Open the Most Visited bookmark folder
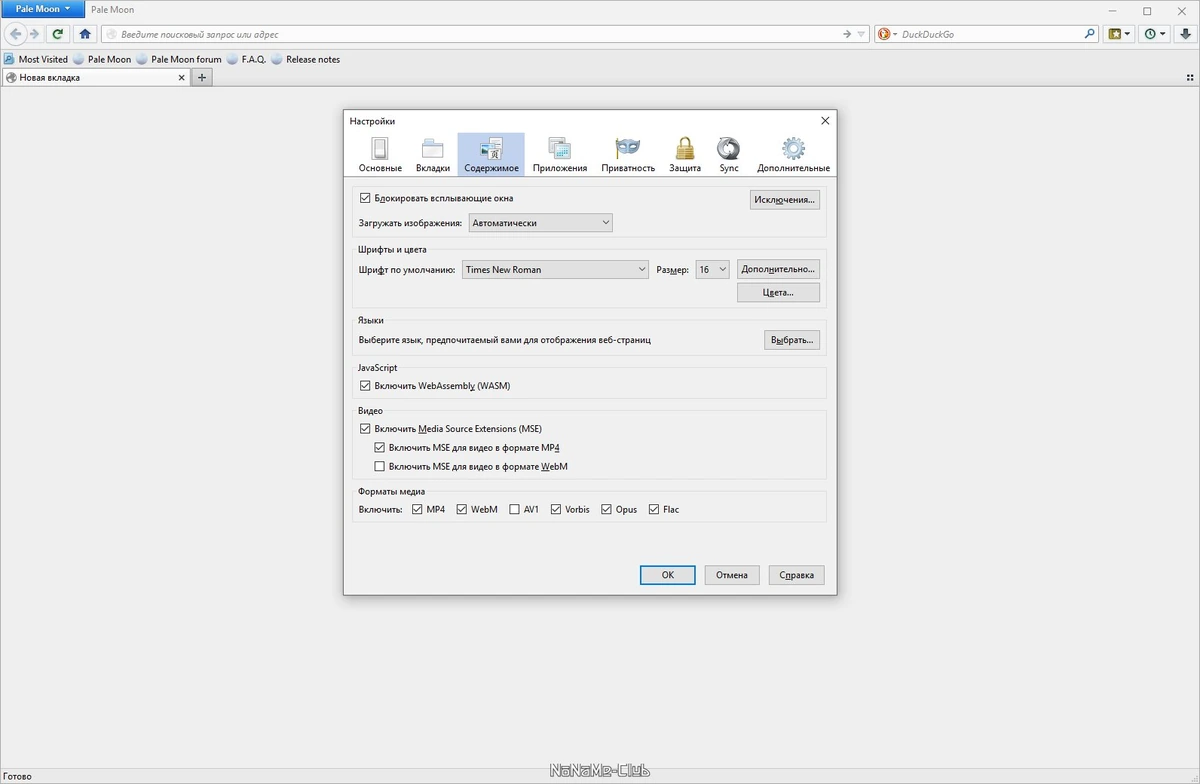 click(36, 59)
